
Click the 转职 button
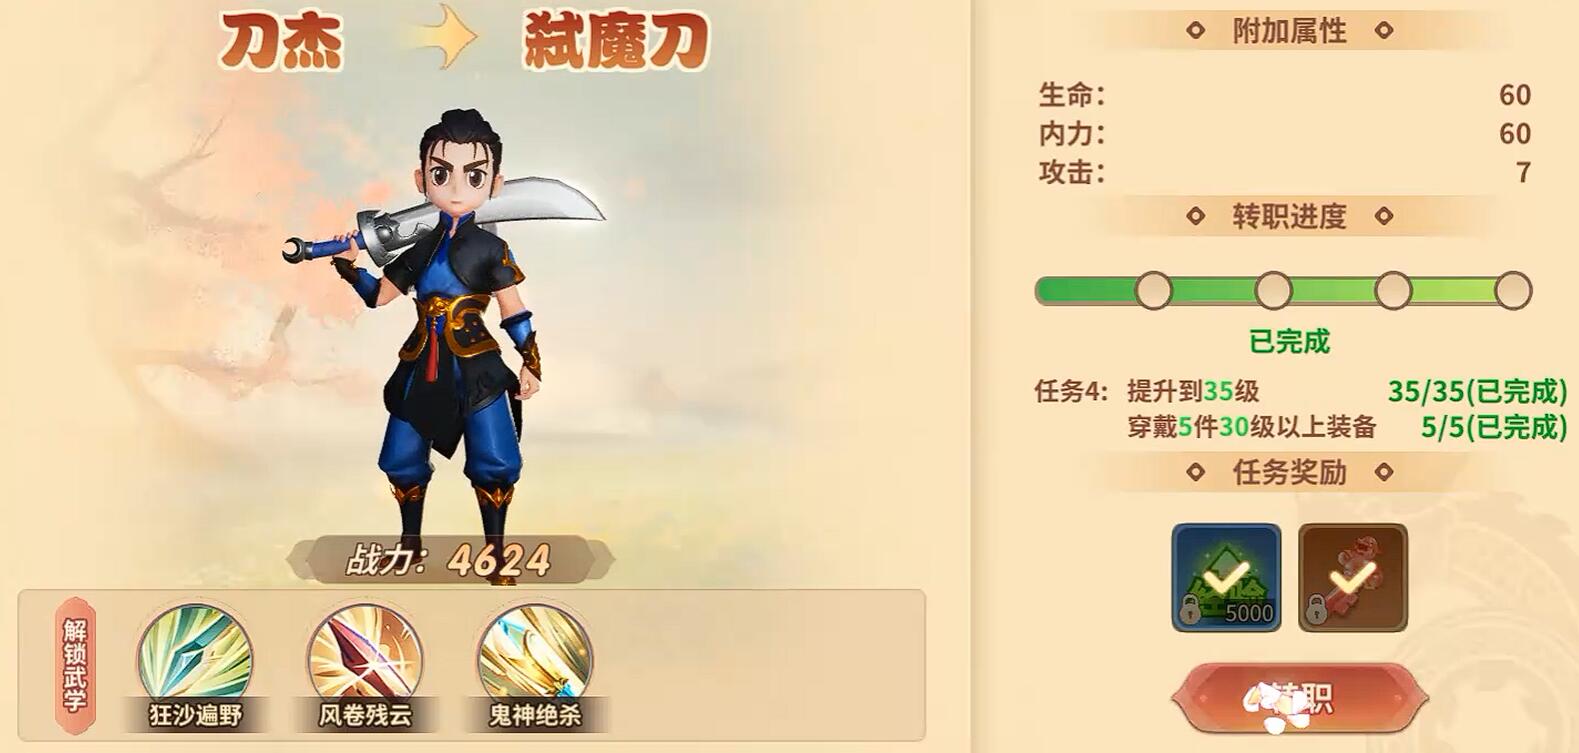[1300, 698]
